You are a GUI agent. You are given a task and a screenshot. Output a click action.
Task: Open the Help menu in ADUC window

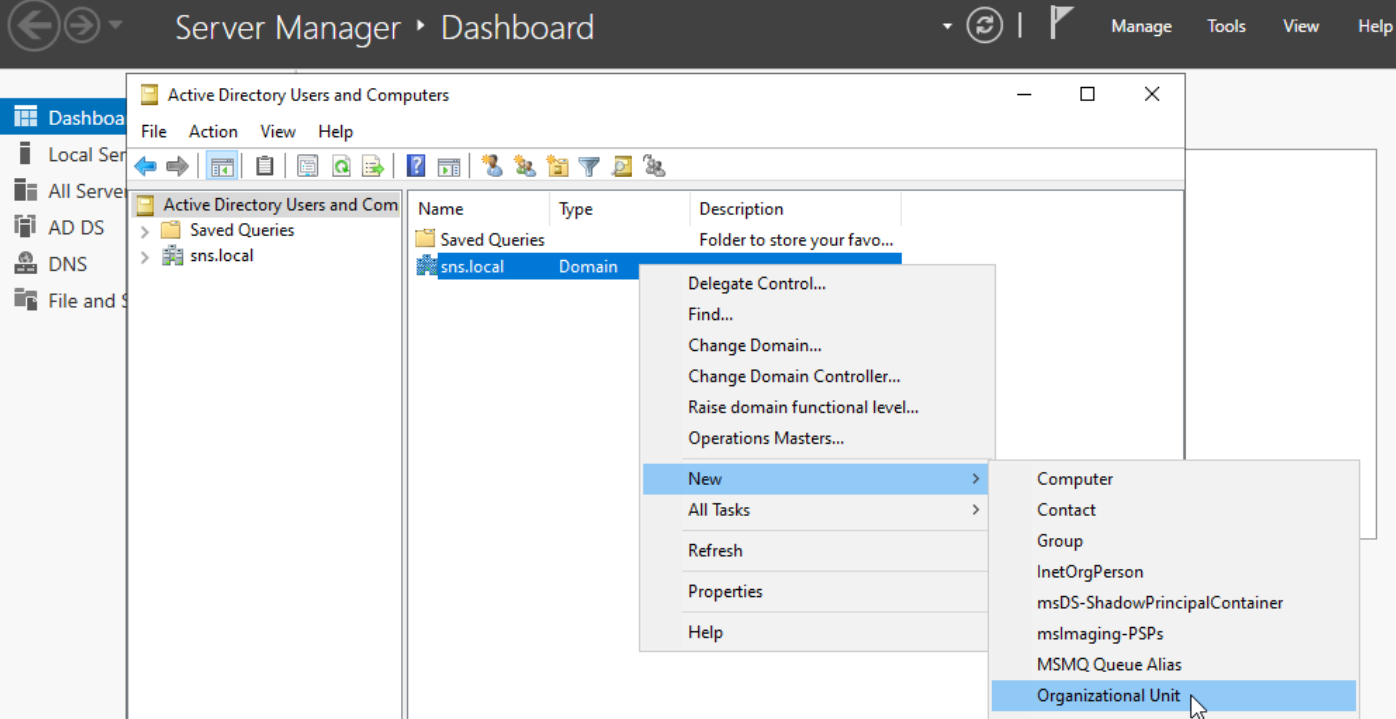coord(336,131)
